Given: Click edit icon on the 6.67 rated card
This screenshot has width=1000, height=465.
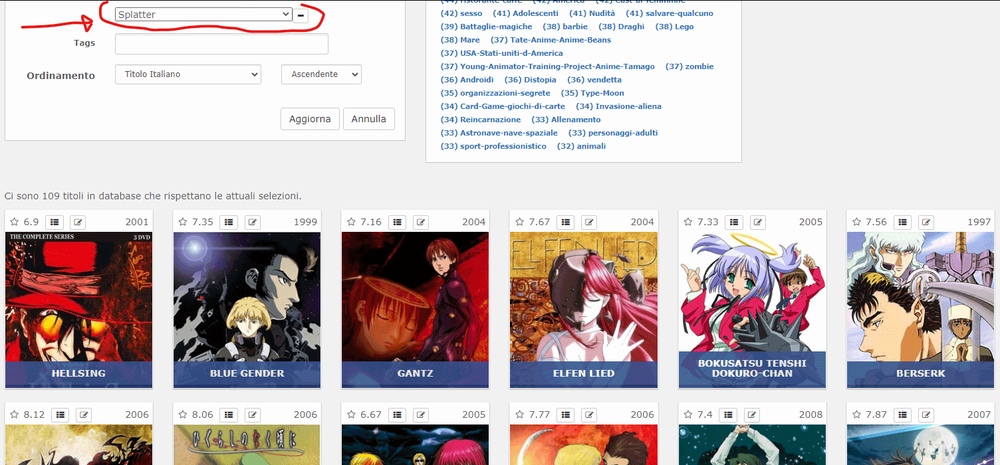Looking at the screenshot, I should 420,415.
